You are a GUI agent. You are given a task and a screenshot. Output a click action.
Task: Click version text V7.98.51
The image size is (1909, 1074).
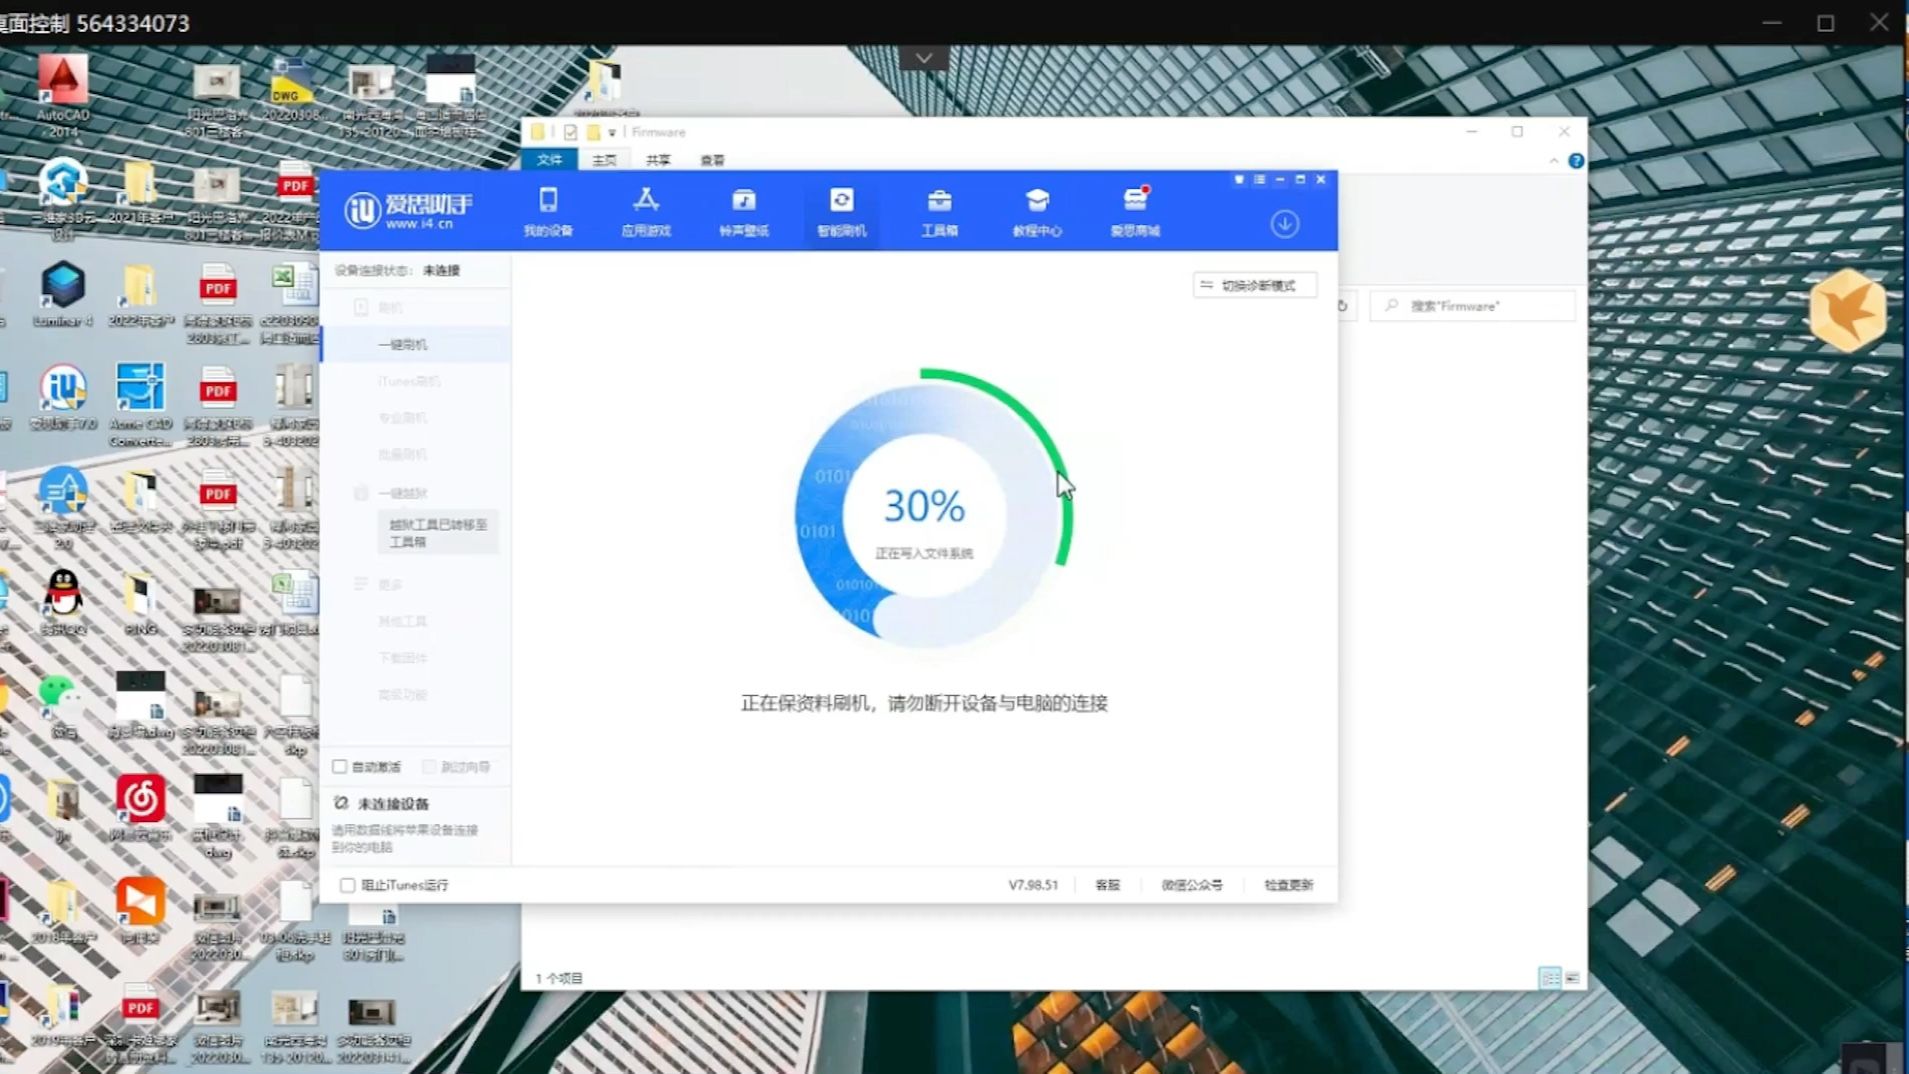coord(1033,885)
